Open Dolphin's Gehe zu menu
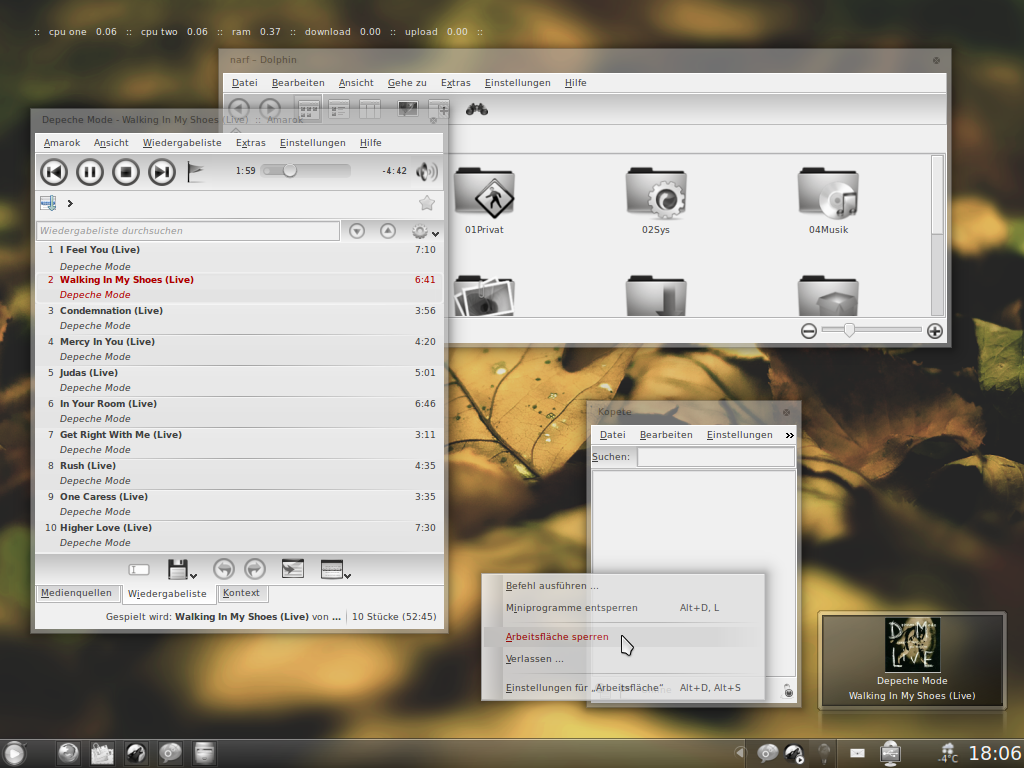Screen dimensions: 1024x768 [x=407, y=83]
